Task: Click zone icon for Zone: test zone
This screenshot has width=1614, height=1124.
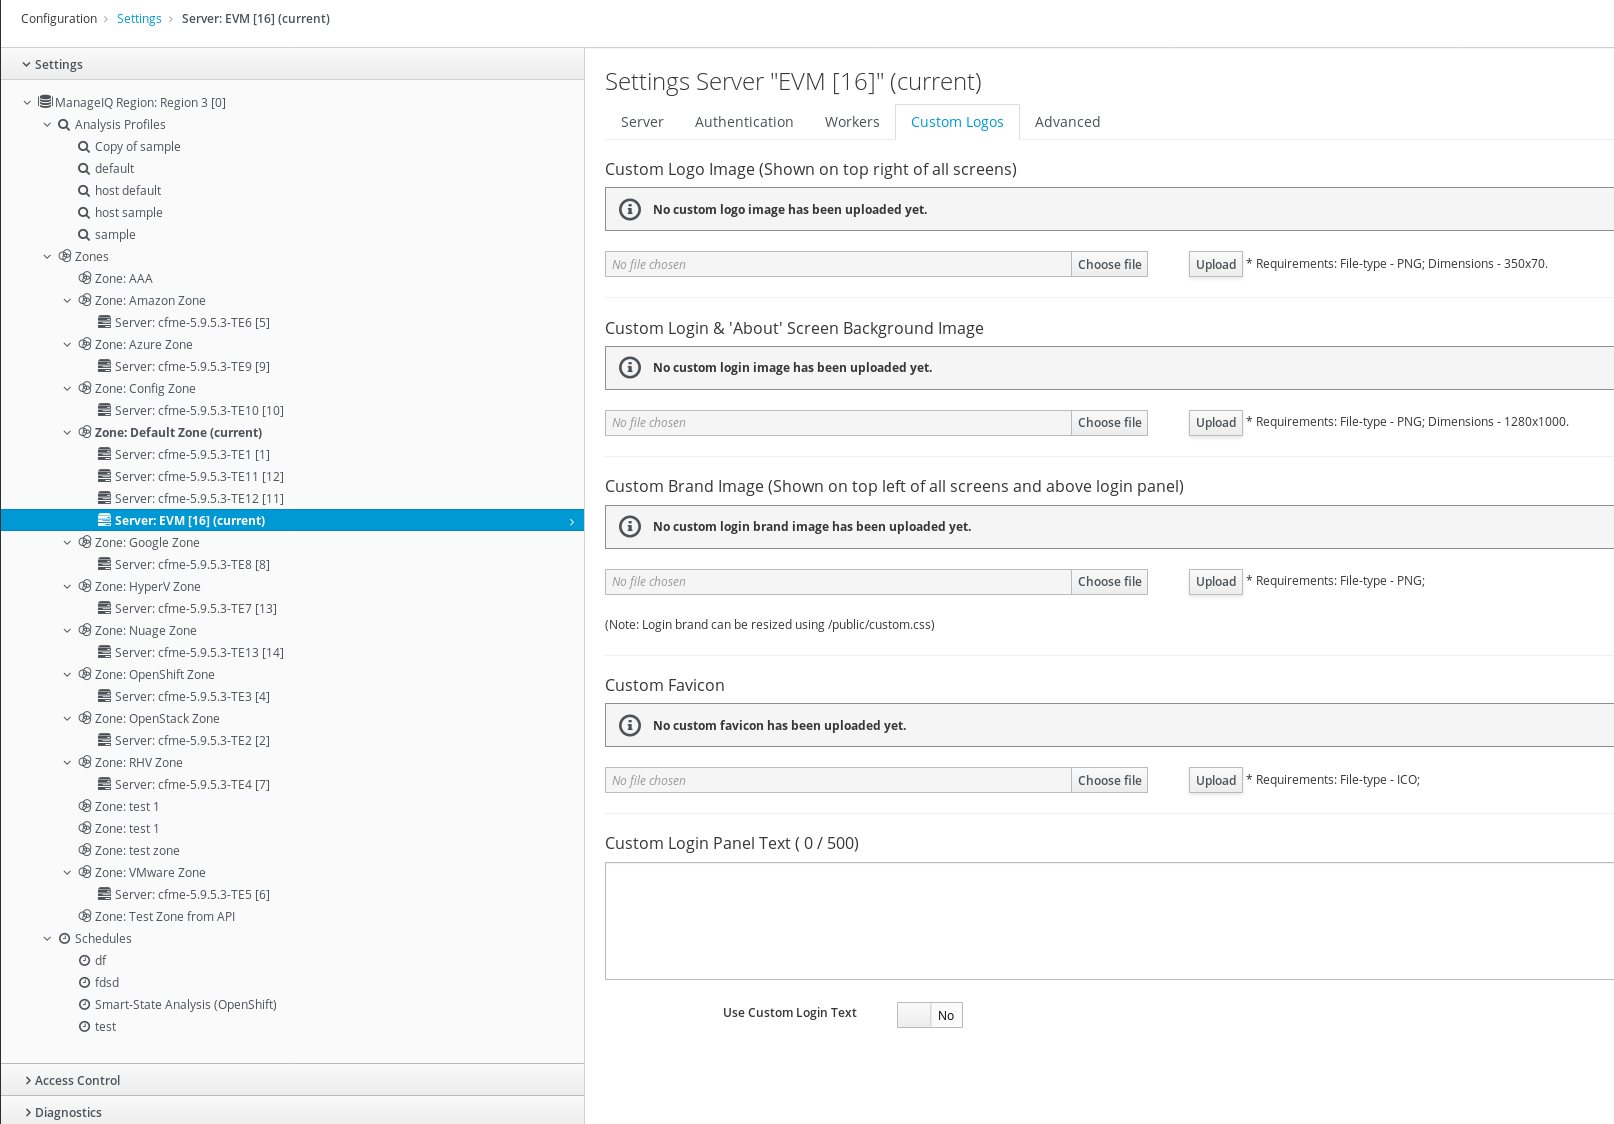Action: pos(85,850)
